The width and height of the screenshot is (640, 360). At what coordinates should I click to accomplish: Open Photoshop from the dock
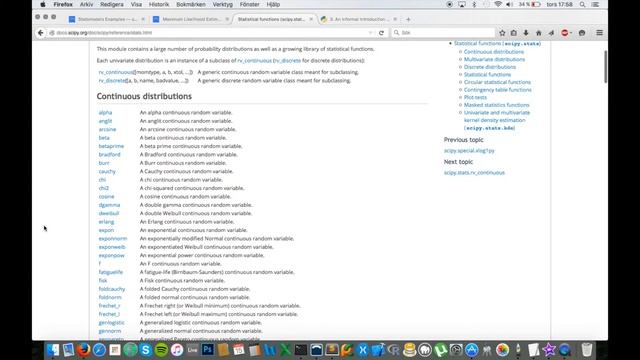(208, 350)
